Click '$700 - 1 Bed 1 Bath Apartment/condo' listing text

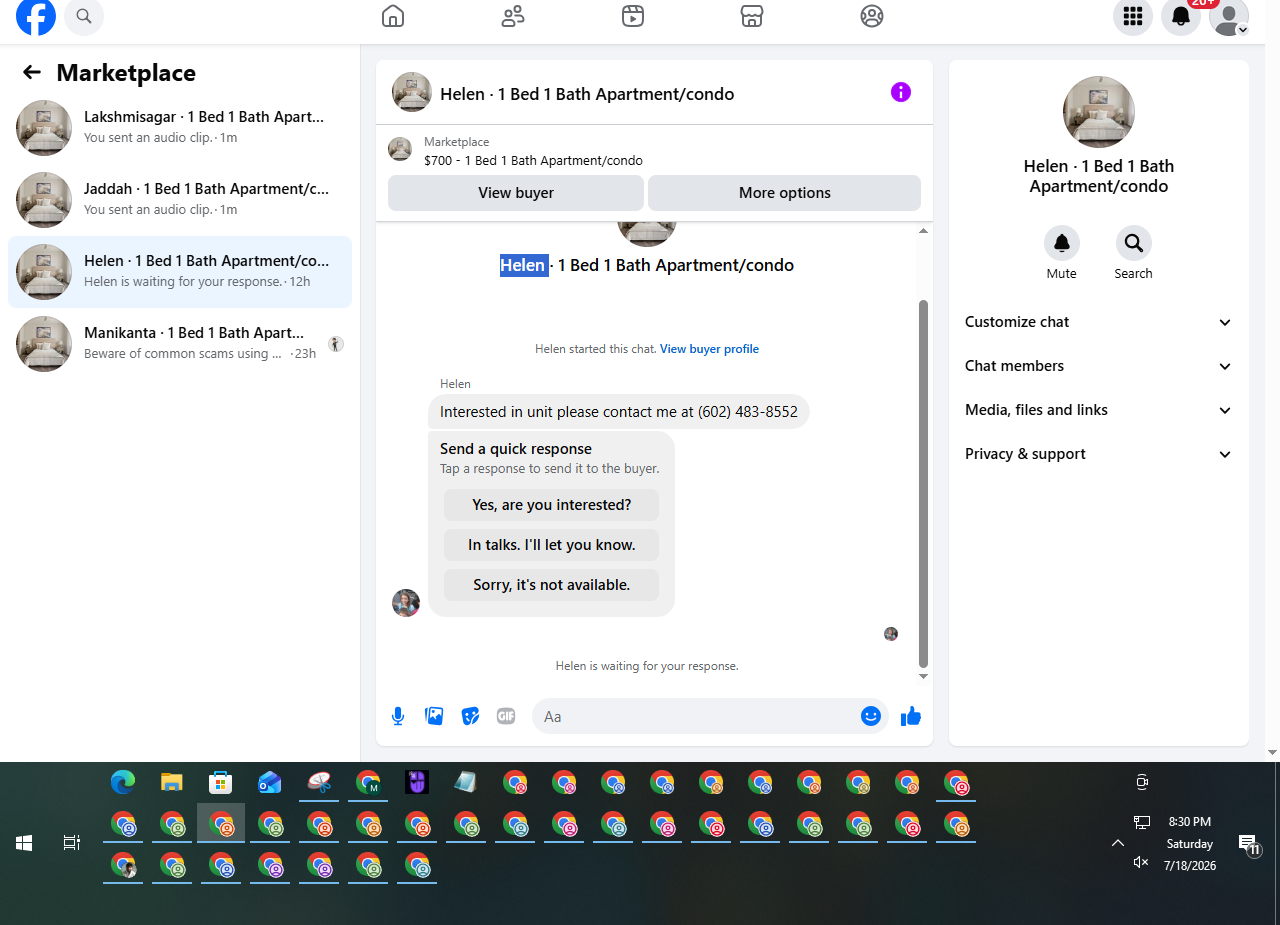pos(533,160)
